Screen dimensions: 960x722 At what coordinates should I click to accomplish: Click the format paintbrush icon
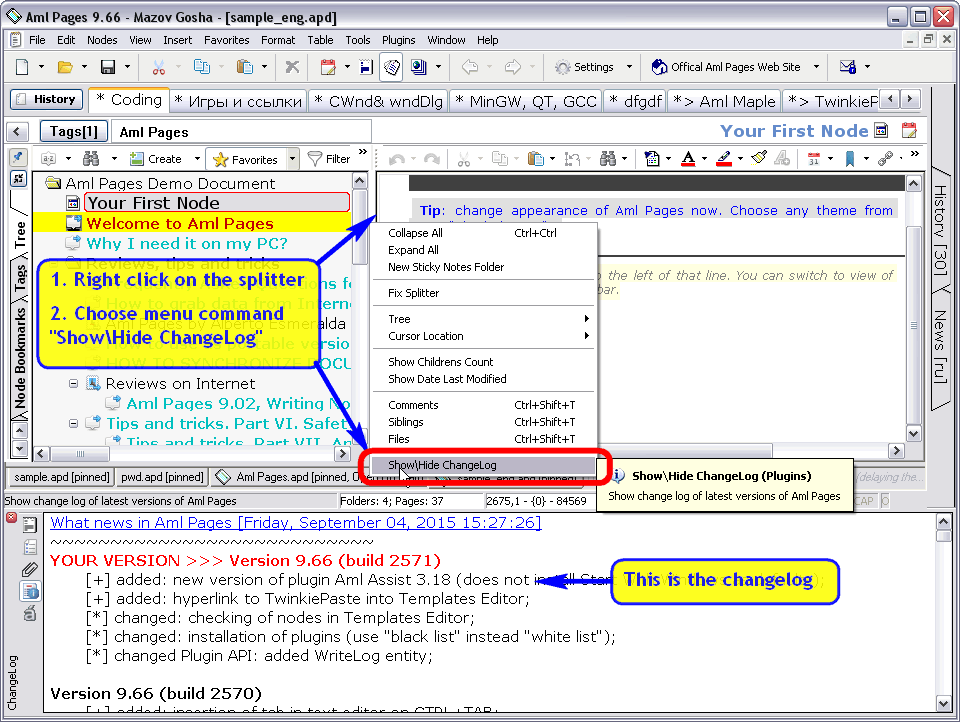[x=759, y=158]
